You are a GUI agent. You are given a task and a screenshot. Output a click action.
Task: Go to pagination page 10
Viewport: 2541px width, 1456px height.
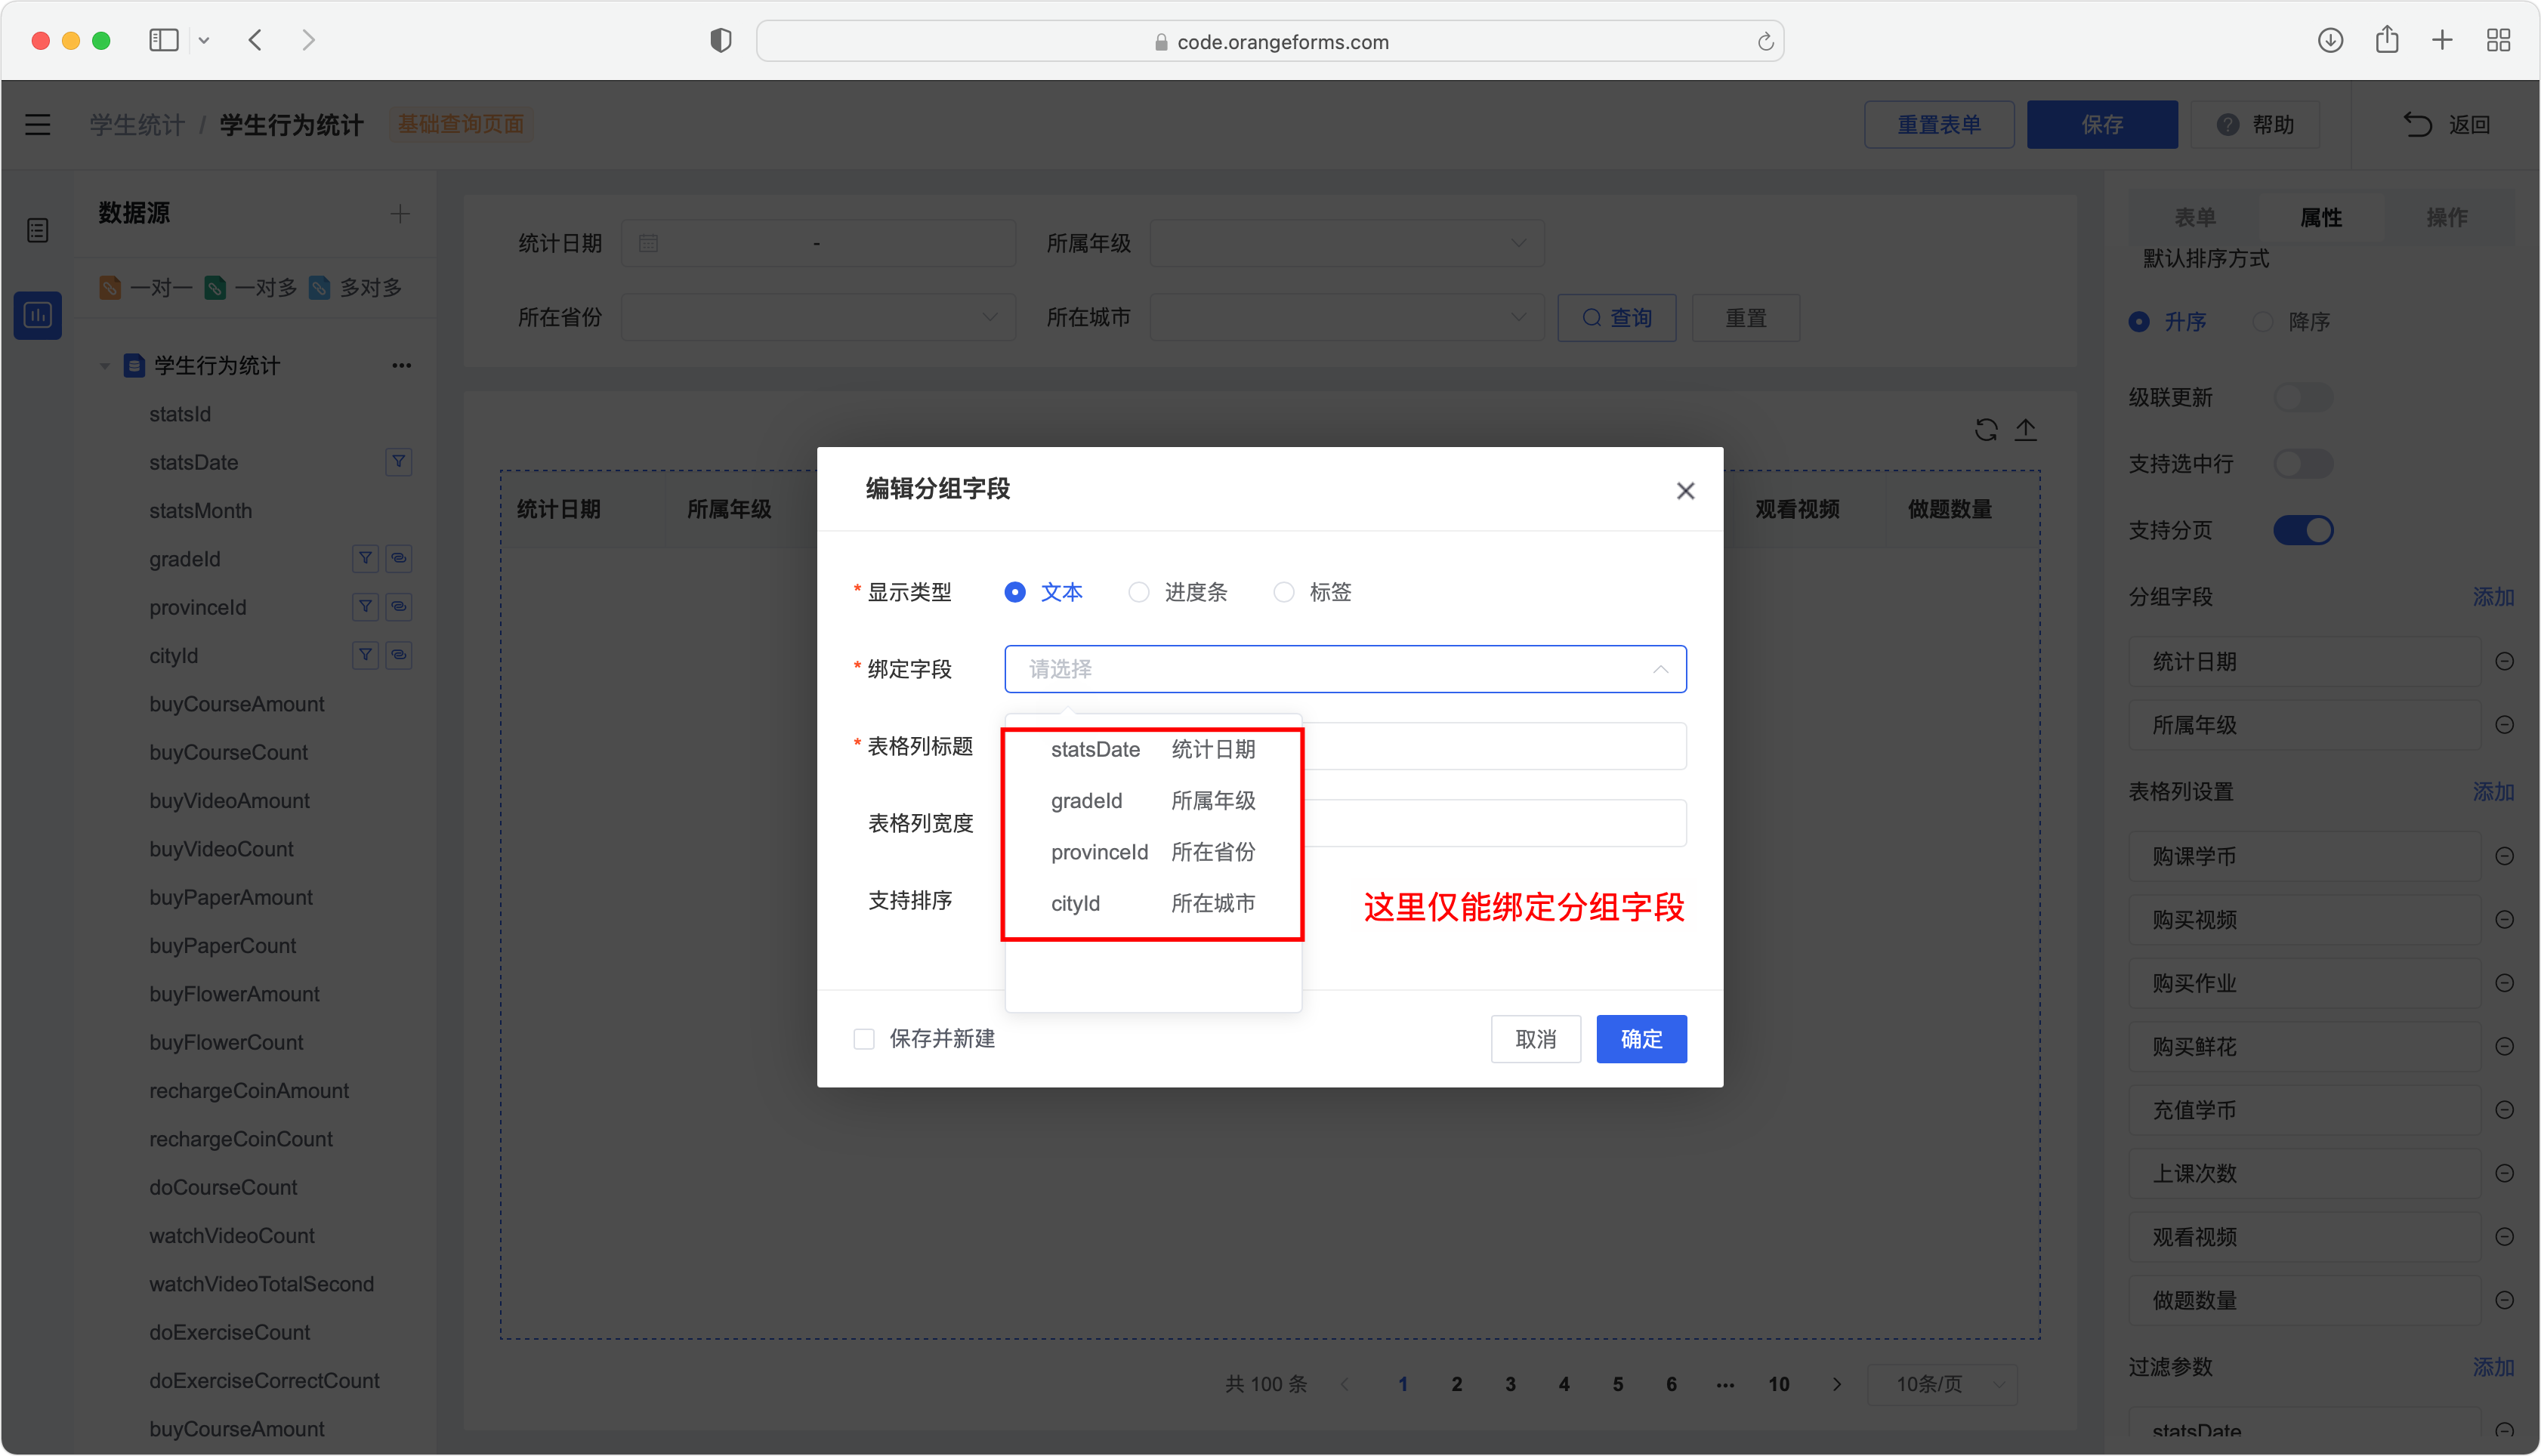click(x=1778, y=1385)
